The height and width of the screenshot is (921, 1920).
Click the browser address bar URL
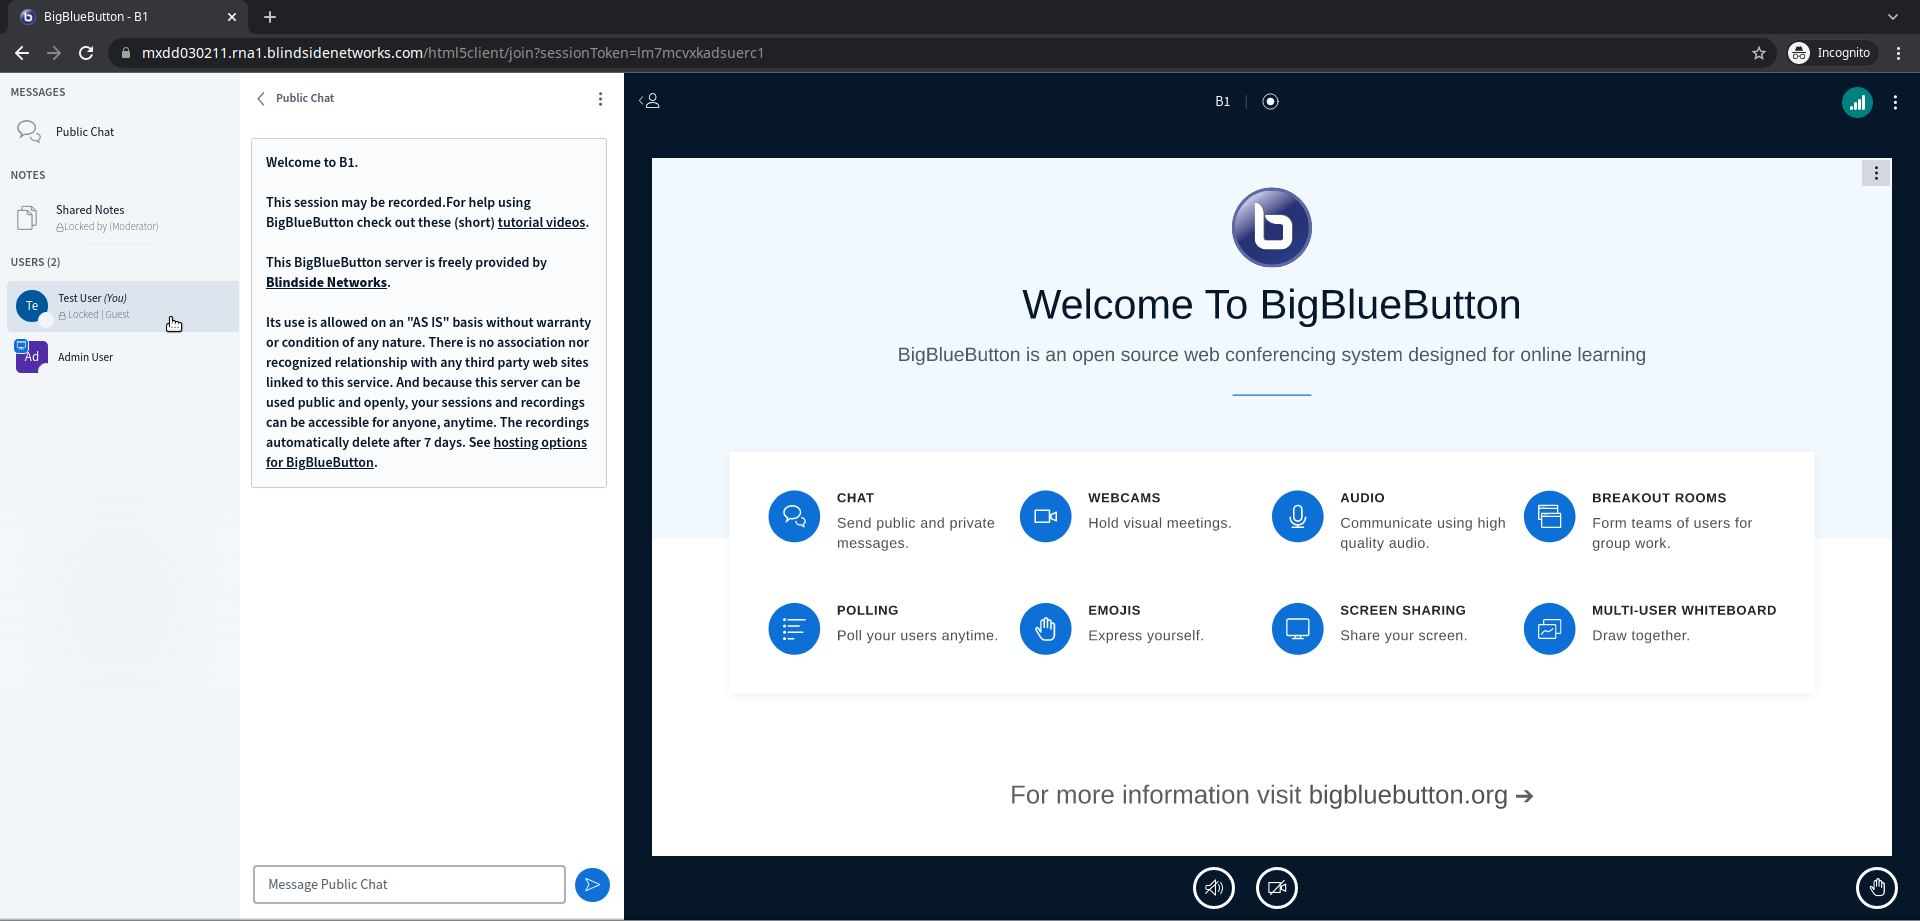coord(452,53)
